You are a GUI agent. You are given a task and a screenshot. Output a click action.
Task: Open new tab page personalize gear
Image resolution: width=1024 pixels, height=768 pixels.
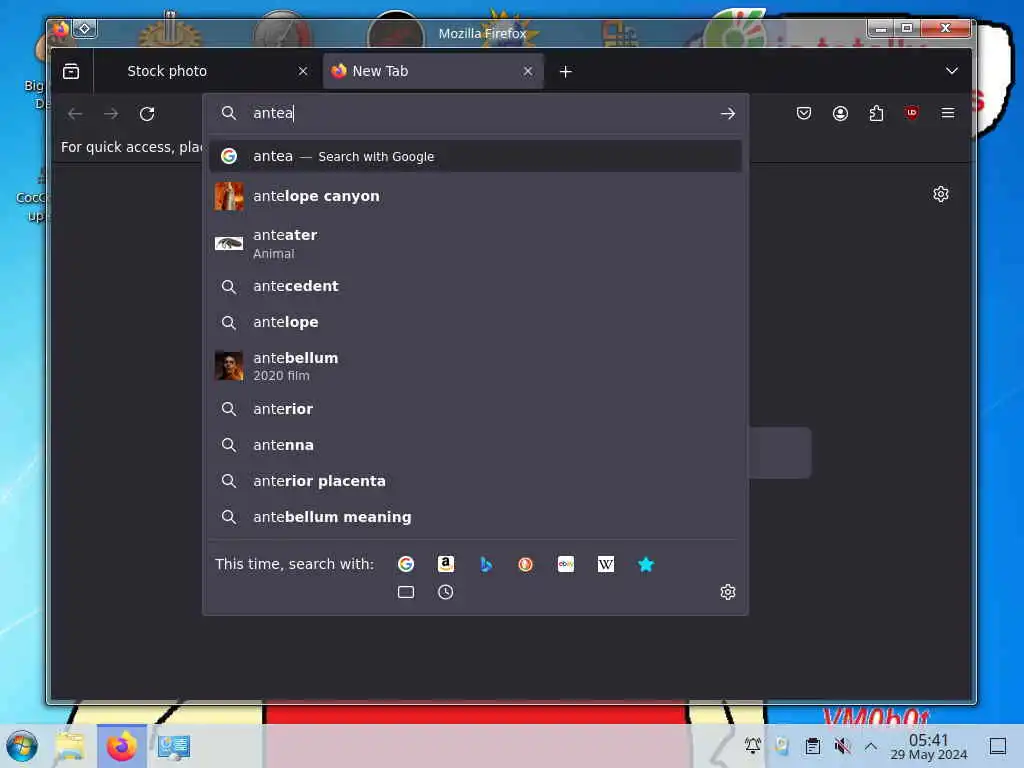[x=940, y=194]
